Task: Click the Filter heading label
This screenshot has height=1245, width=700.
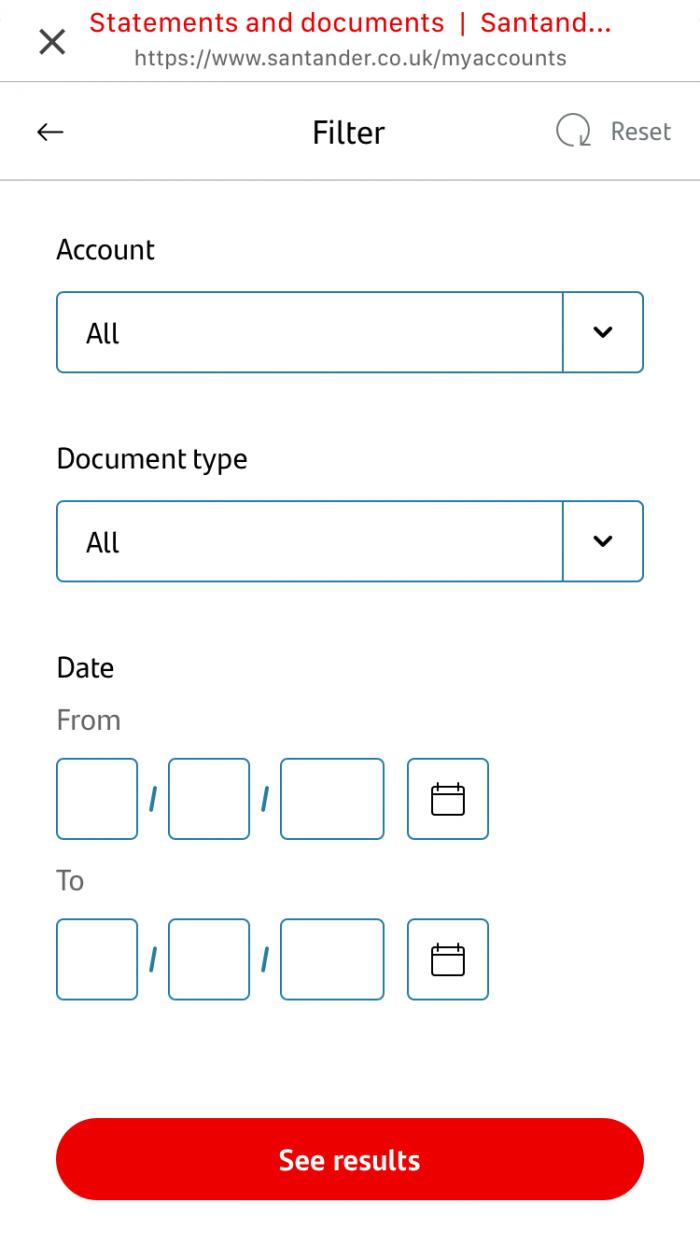Action: coord(349,131)
